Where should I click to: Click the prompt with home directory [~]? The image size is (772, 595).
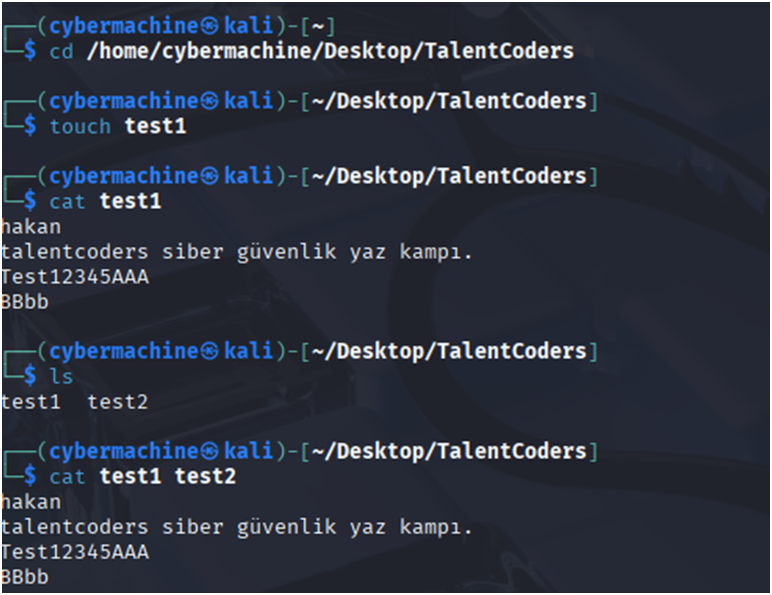coord(170,26)
